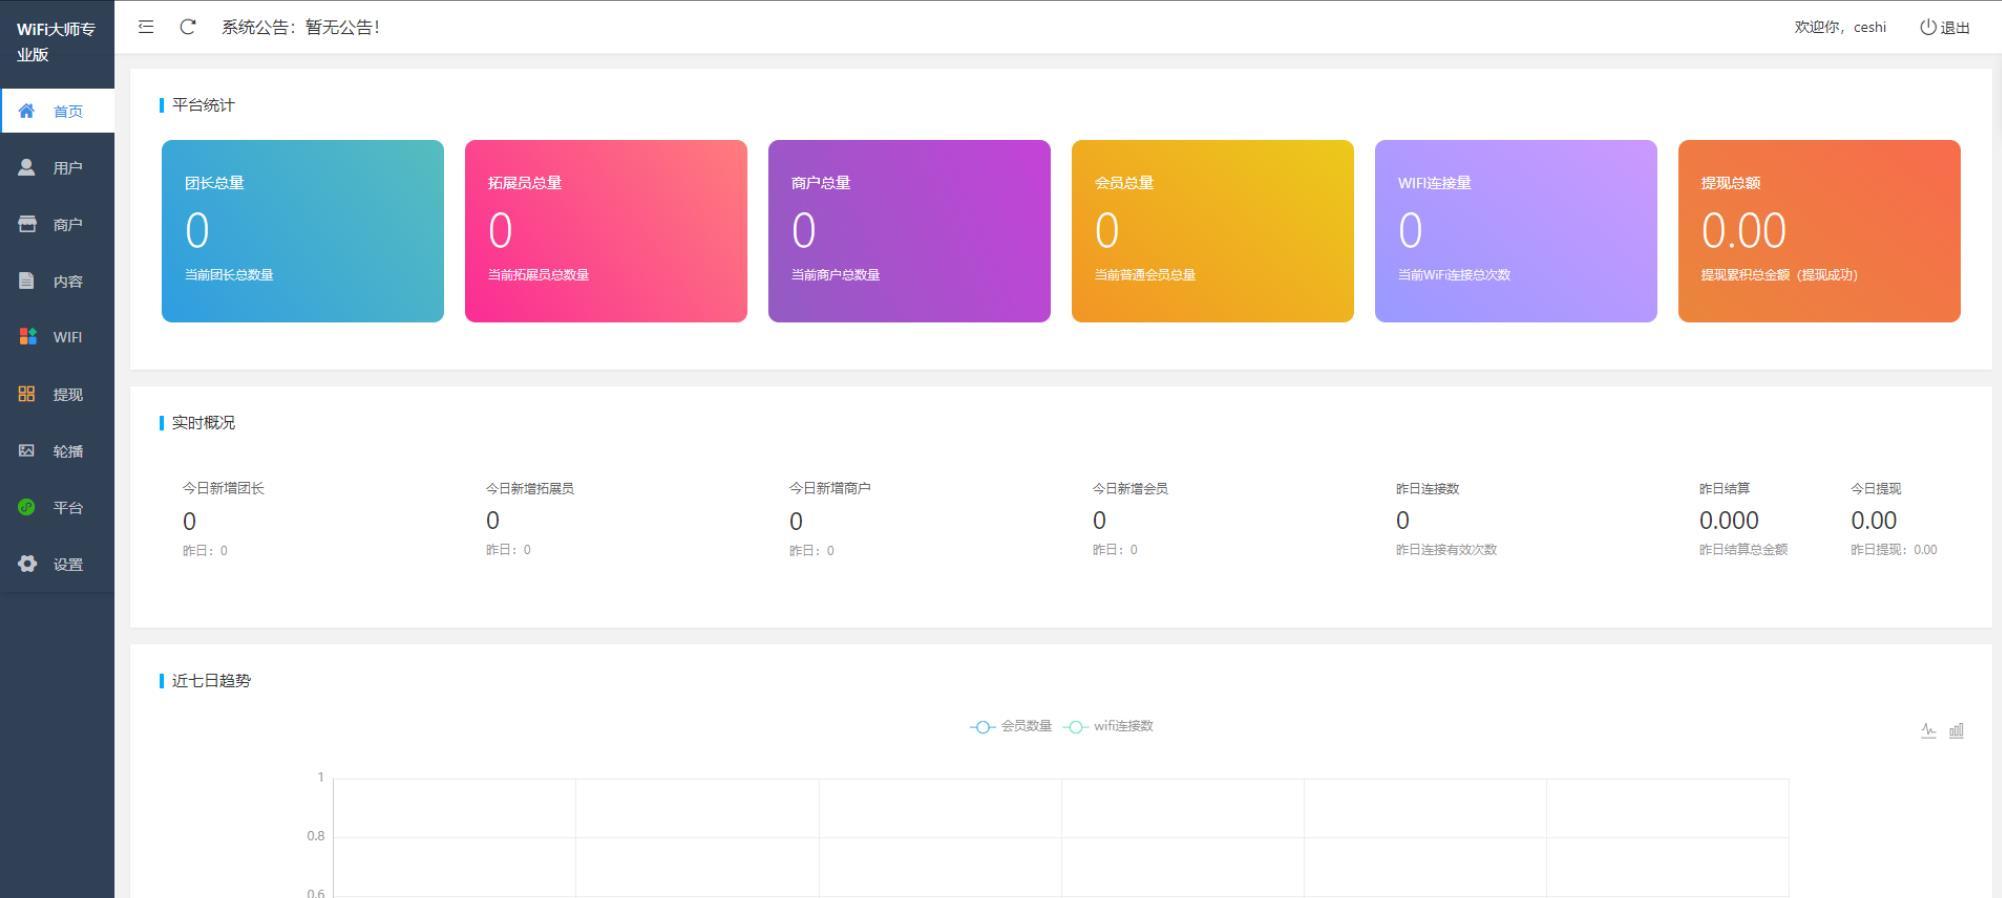The width and height of the screenshot is (2002, 898).
Task: Click the merchant store icon in sidebar
Action: pos(27,224)
